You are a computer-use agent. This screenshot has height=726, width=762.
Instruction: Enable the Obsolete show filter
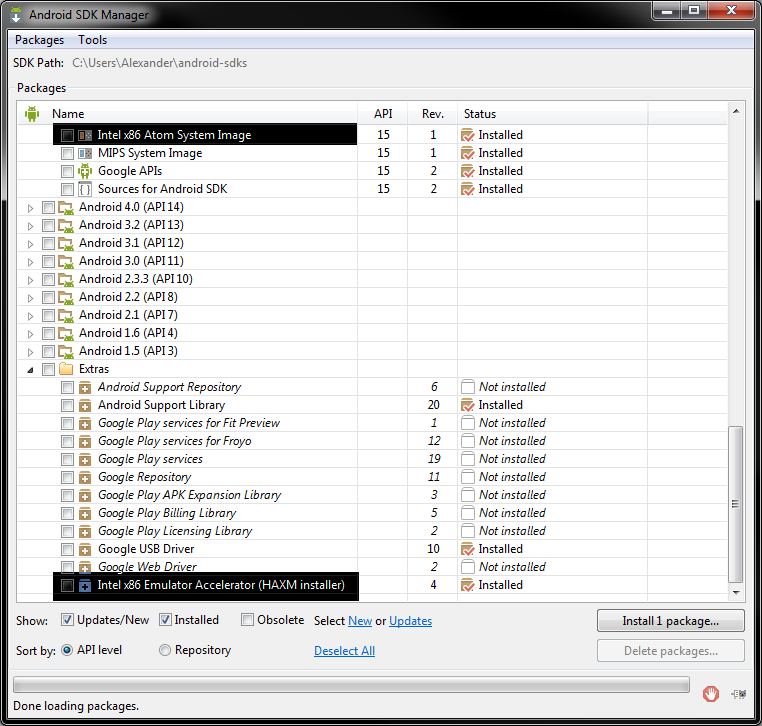[x=247, y=620]
